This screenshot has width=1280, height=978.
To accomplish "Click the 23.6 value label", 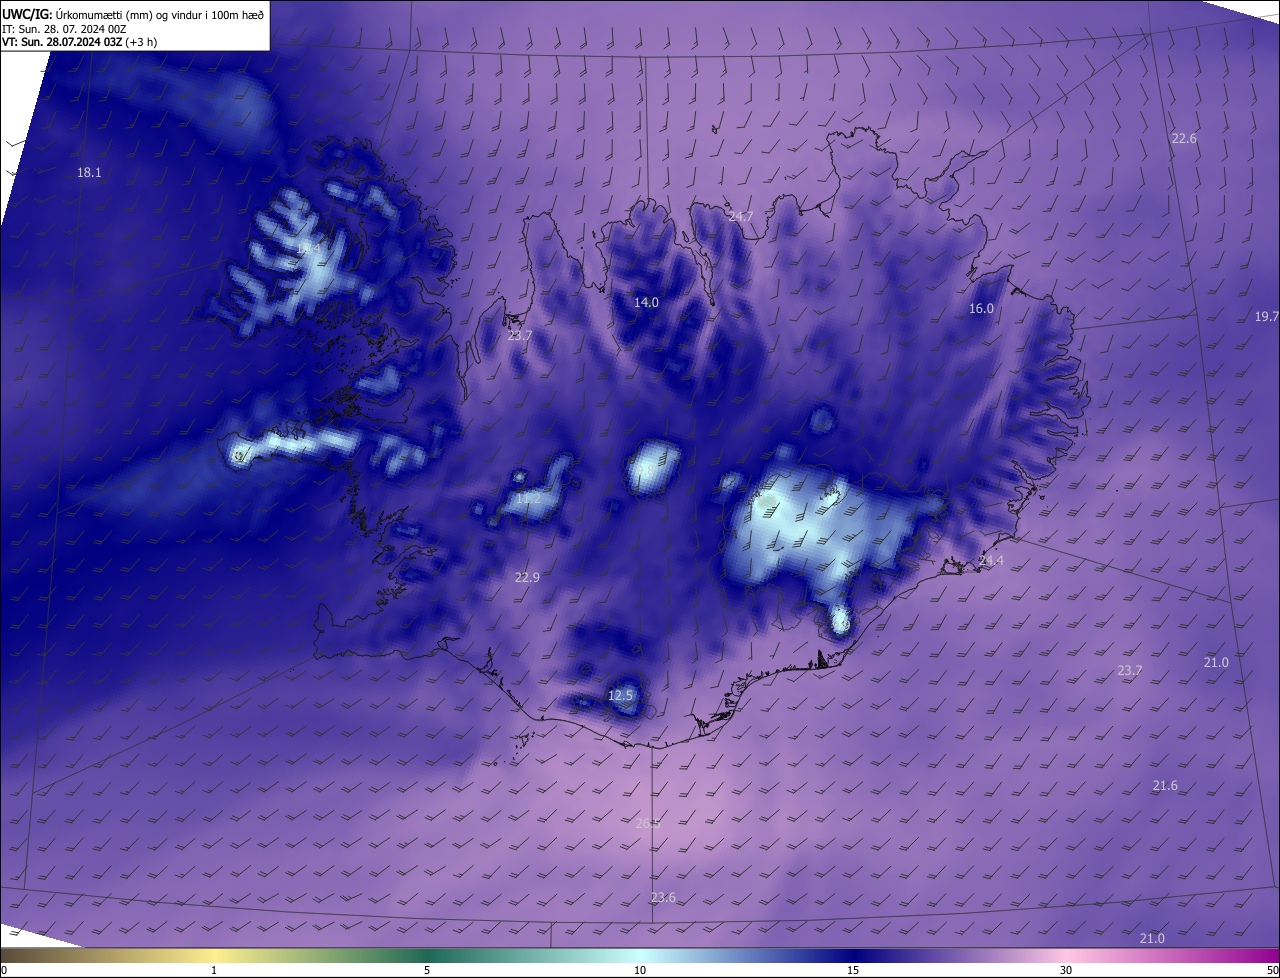I will click(x=663, y=898).
